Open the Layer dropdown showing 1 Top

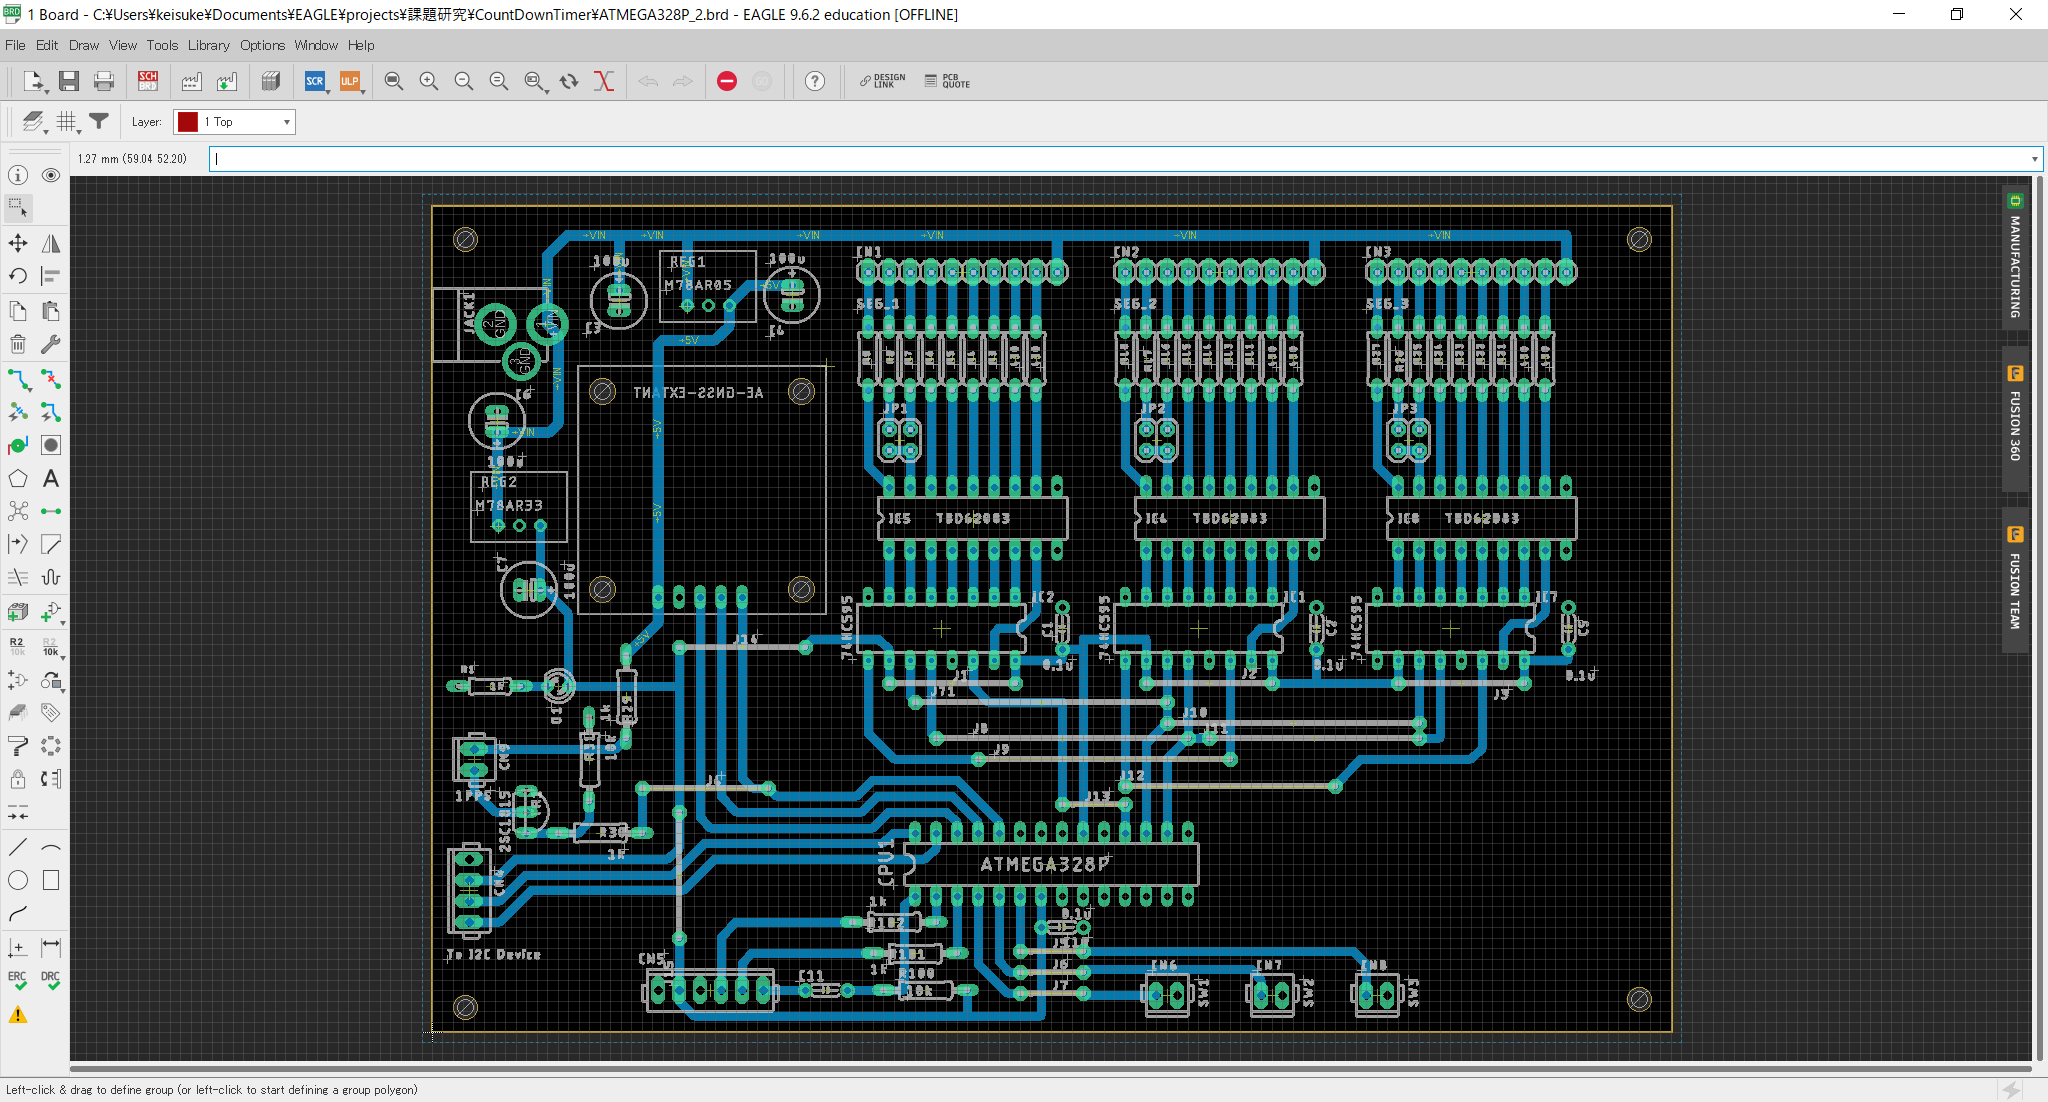(234, 122)
